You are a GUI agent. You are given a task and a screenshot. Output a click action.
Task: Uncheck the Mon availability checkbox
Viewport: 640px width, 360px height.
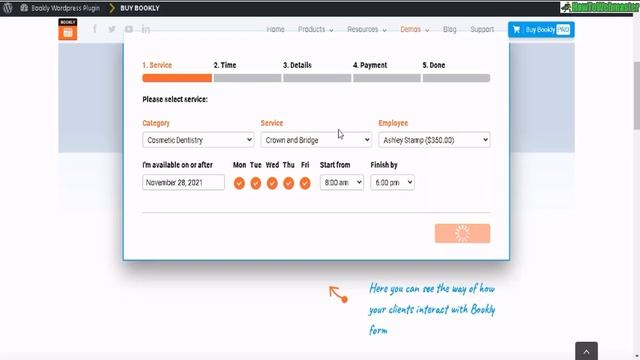[239, 183]
